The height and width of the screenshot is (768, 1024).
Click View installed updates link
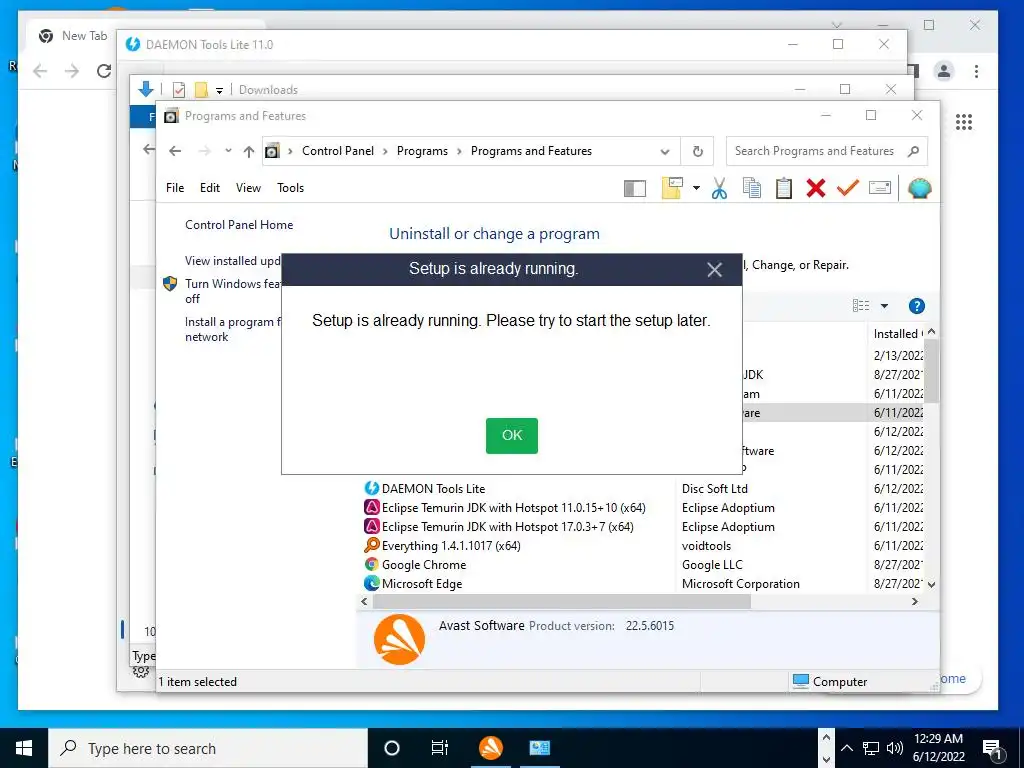pyautogui.click(x=232, y=261)
